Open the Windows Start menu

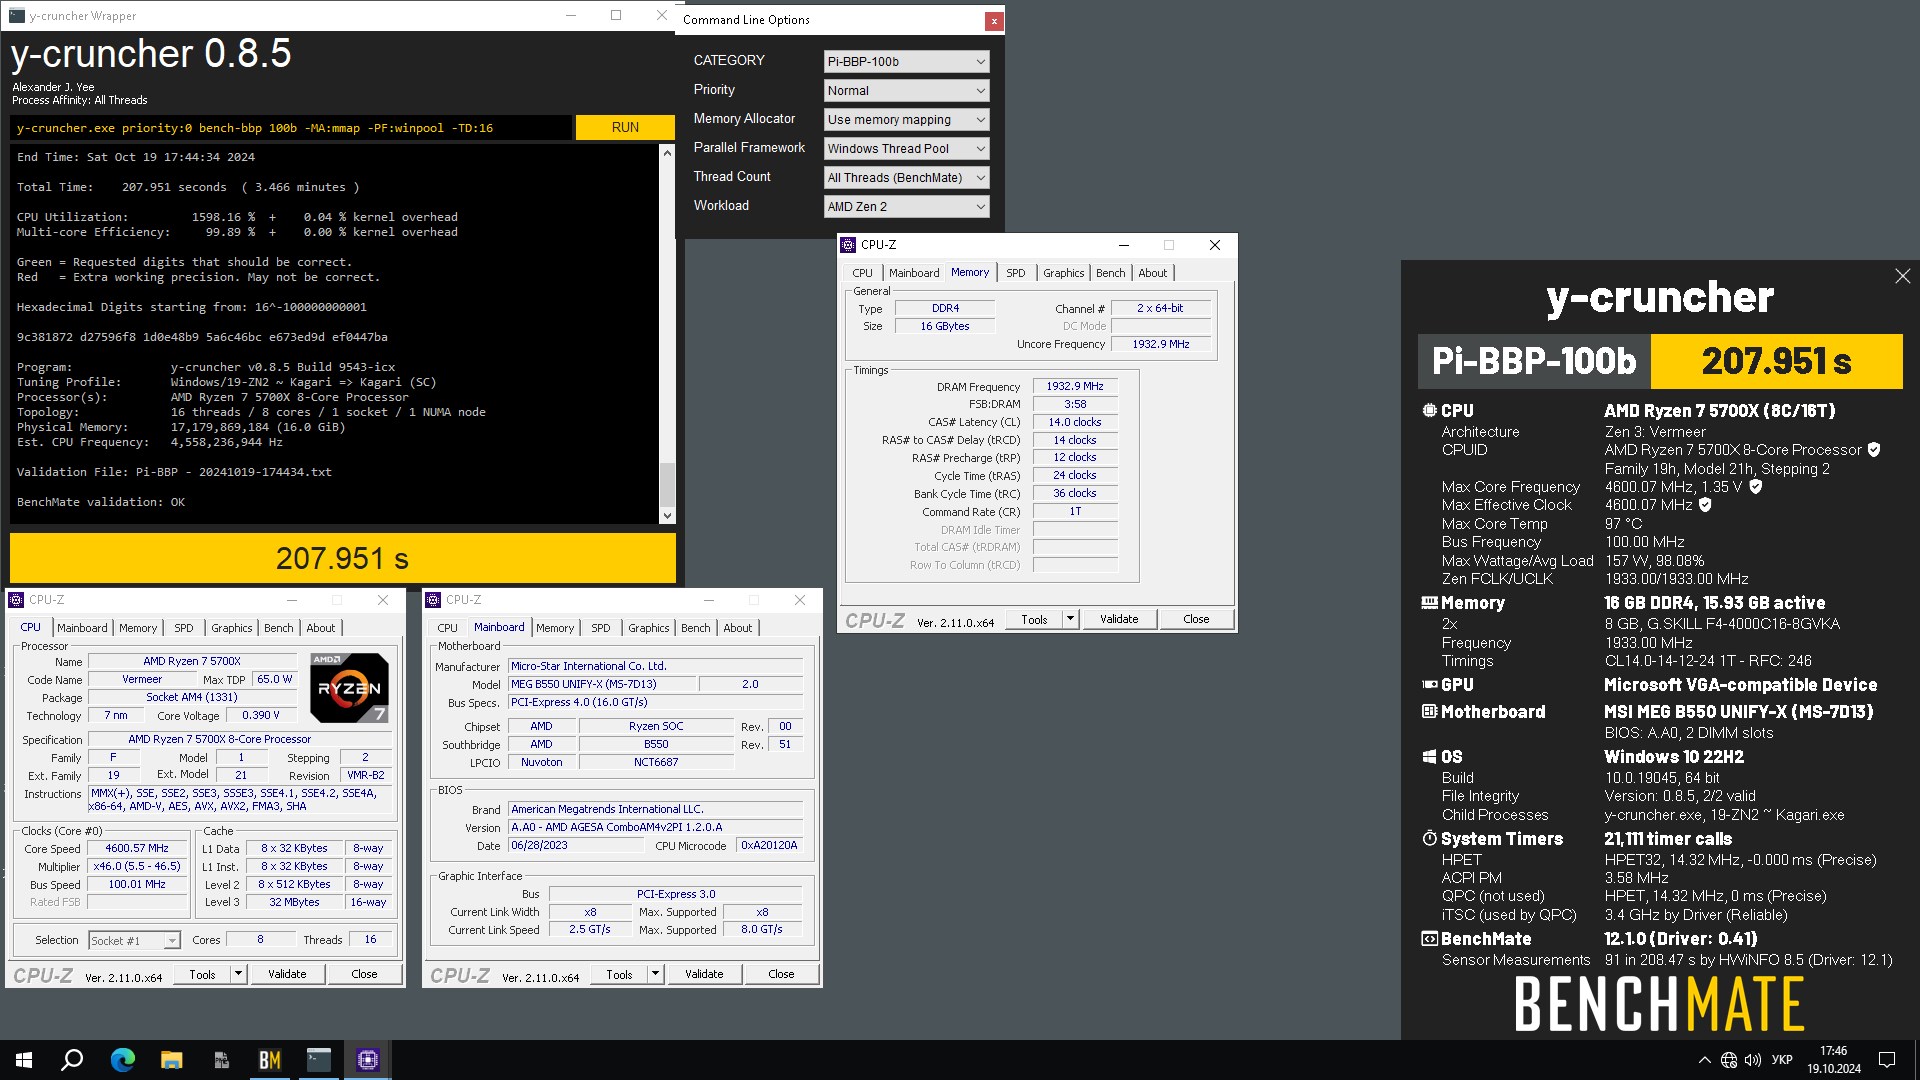(24, 1060)
